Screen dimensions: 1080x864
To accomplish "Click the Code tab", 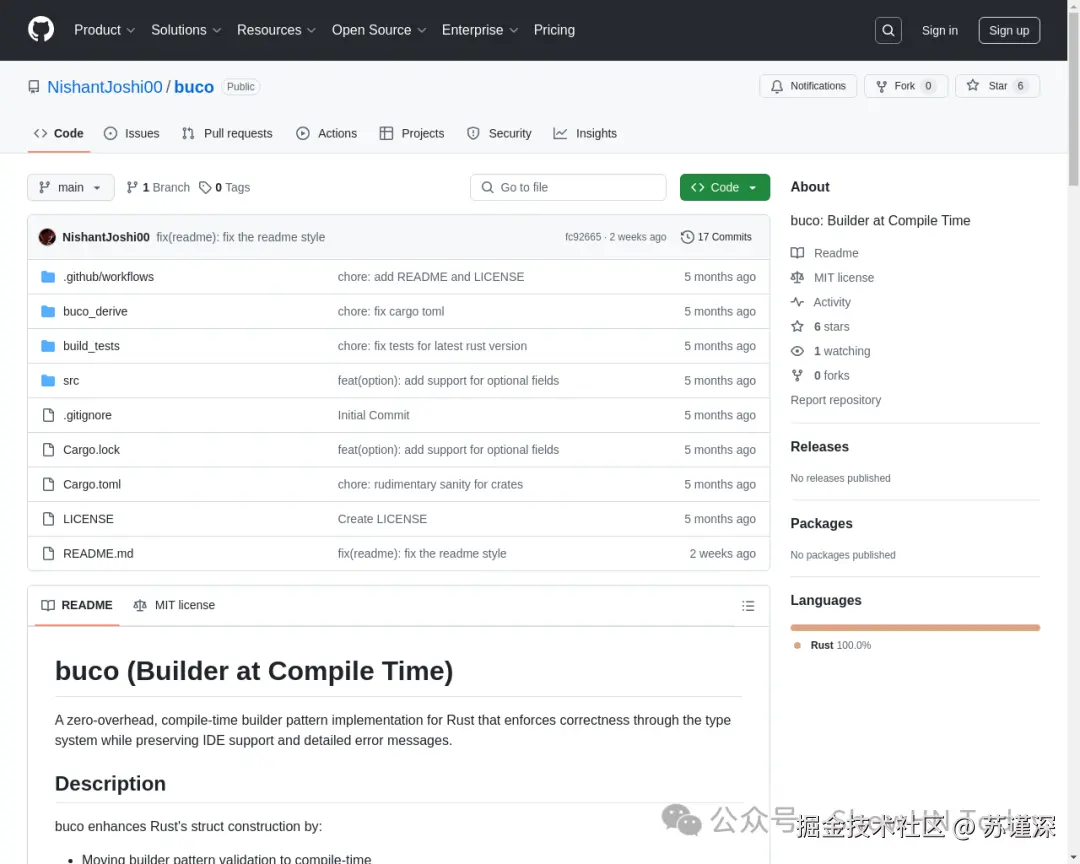I will point(59,133).
